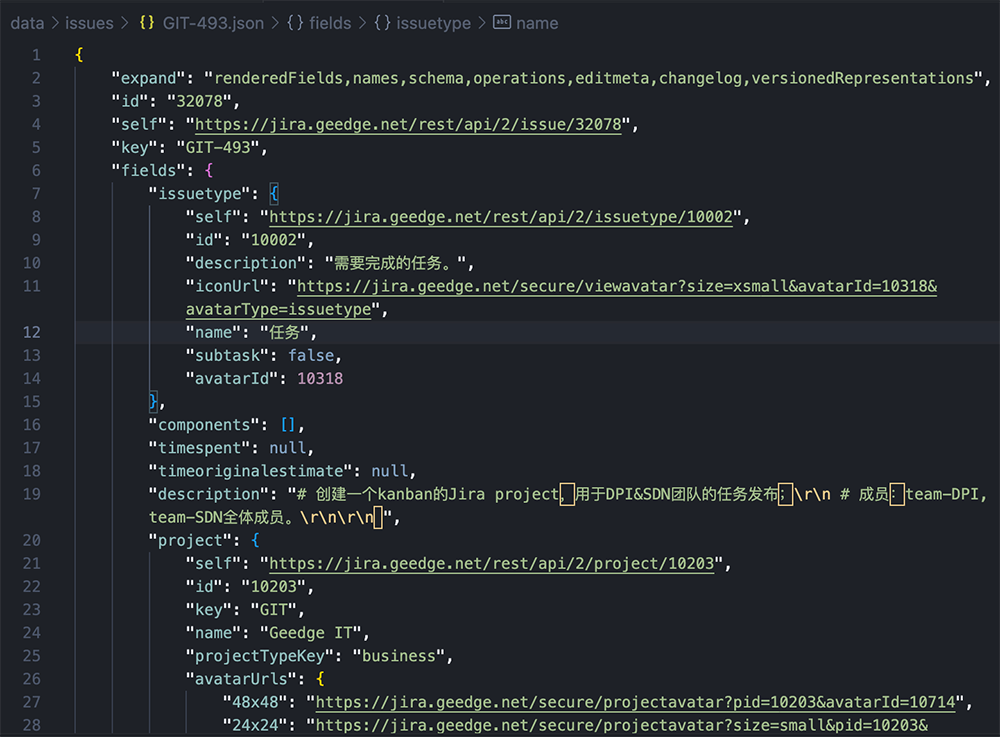Click the object icon beside issuetype breadcrumb
Image resolution: width=1000 pixels, height=737 pixels.
(x=382, y=23)
